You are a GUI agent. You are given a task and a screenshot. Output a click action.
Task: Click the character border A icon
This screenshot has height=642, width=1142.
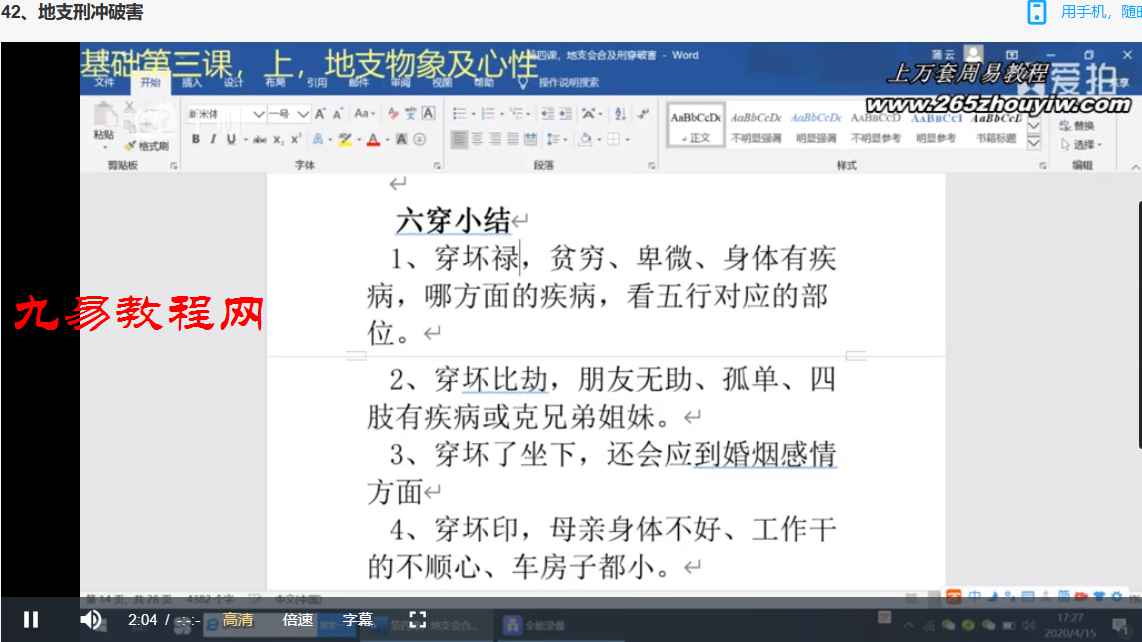coord(428,114)
